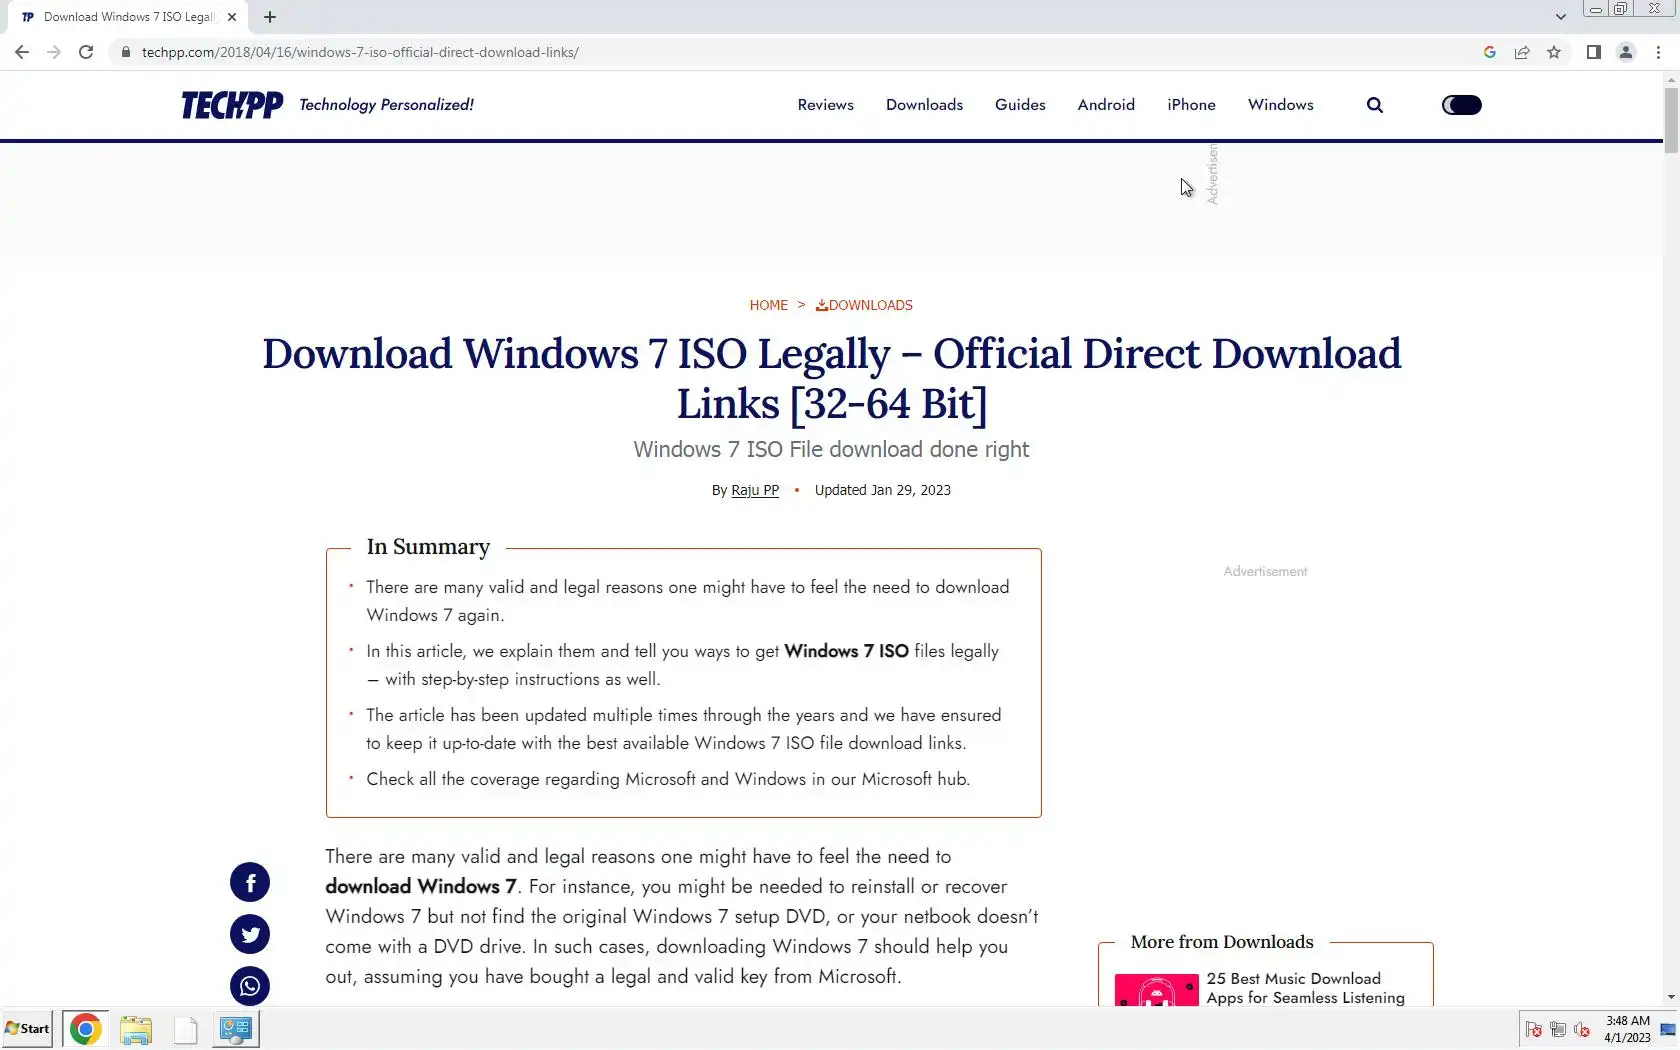Click scrollbar down arrow
This screenshot has width=1680, height=1050.
click(x=1671, y=997)
